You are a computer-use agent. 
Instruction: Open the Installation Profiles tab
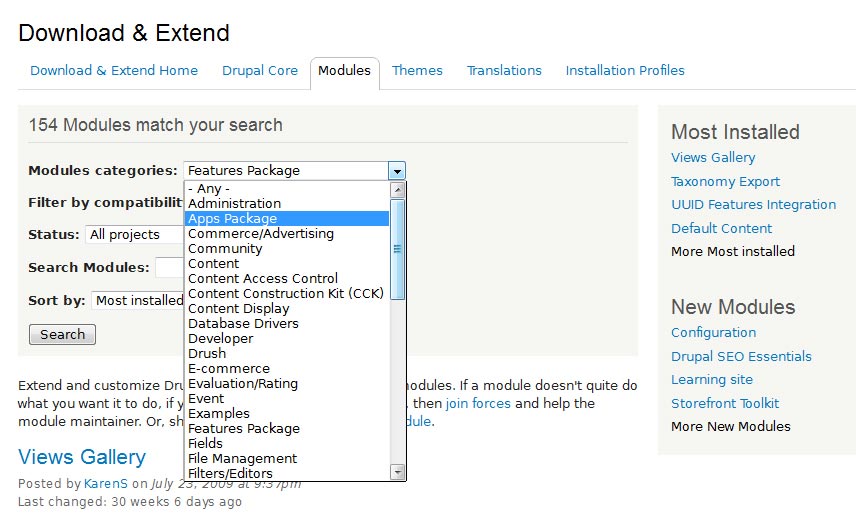(x=625, y=70)
